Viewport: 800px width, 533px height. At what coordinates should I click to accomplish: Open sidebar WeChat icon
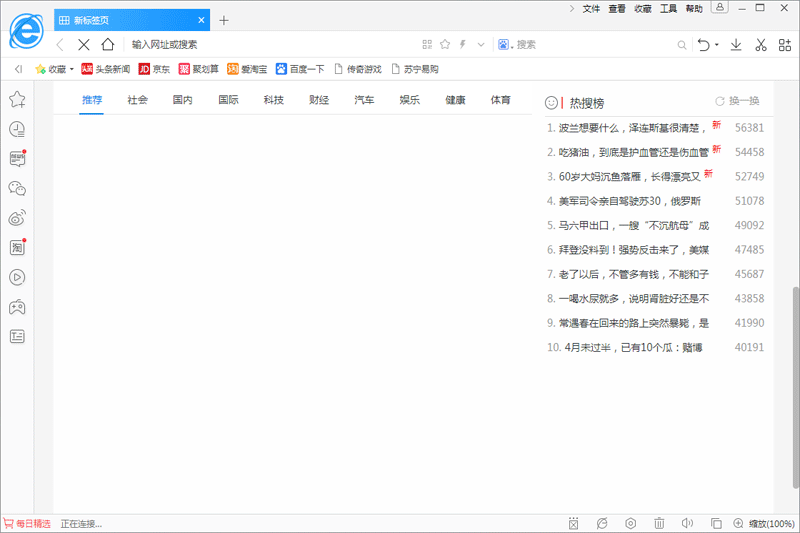[x=17, y=188]
